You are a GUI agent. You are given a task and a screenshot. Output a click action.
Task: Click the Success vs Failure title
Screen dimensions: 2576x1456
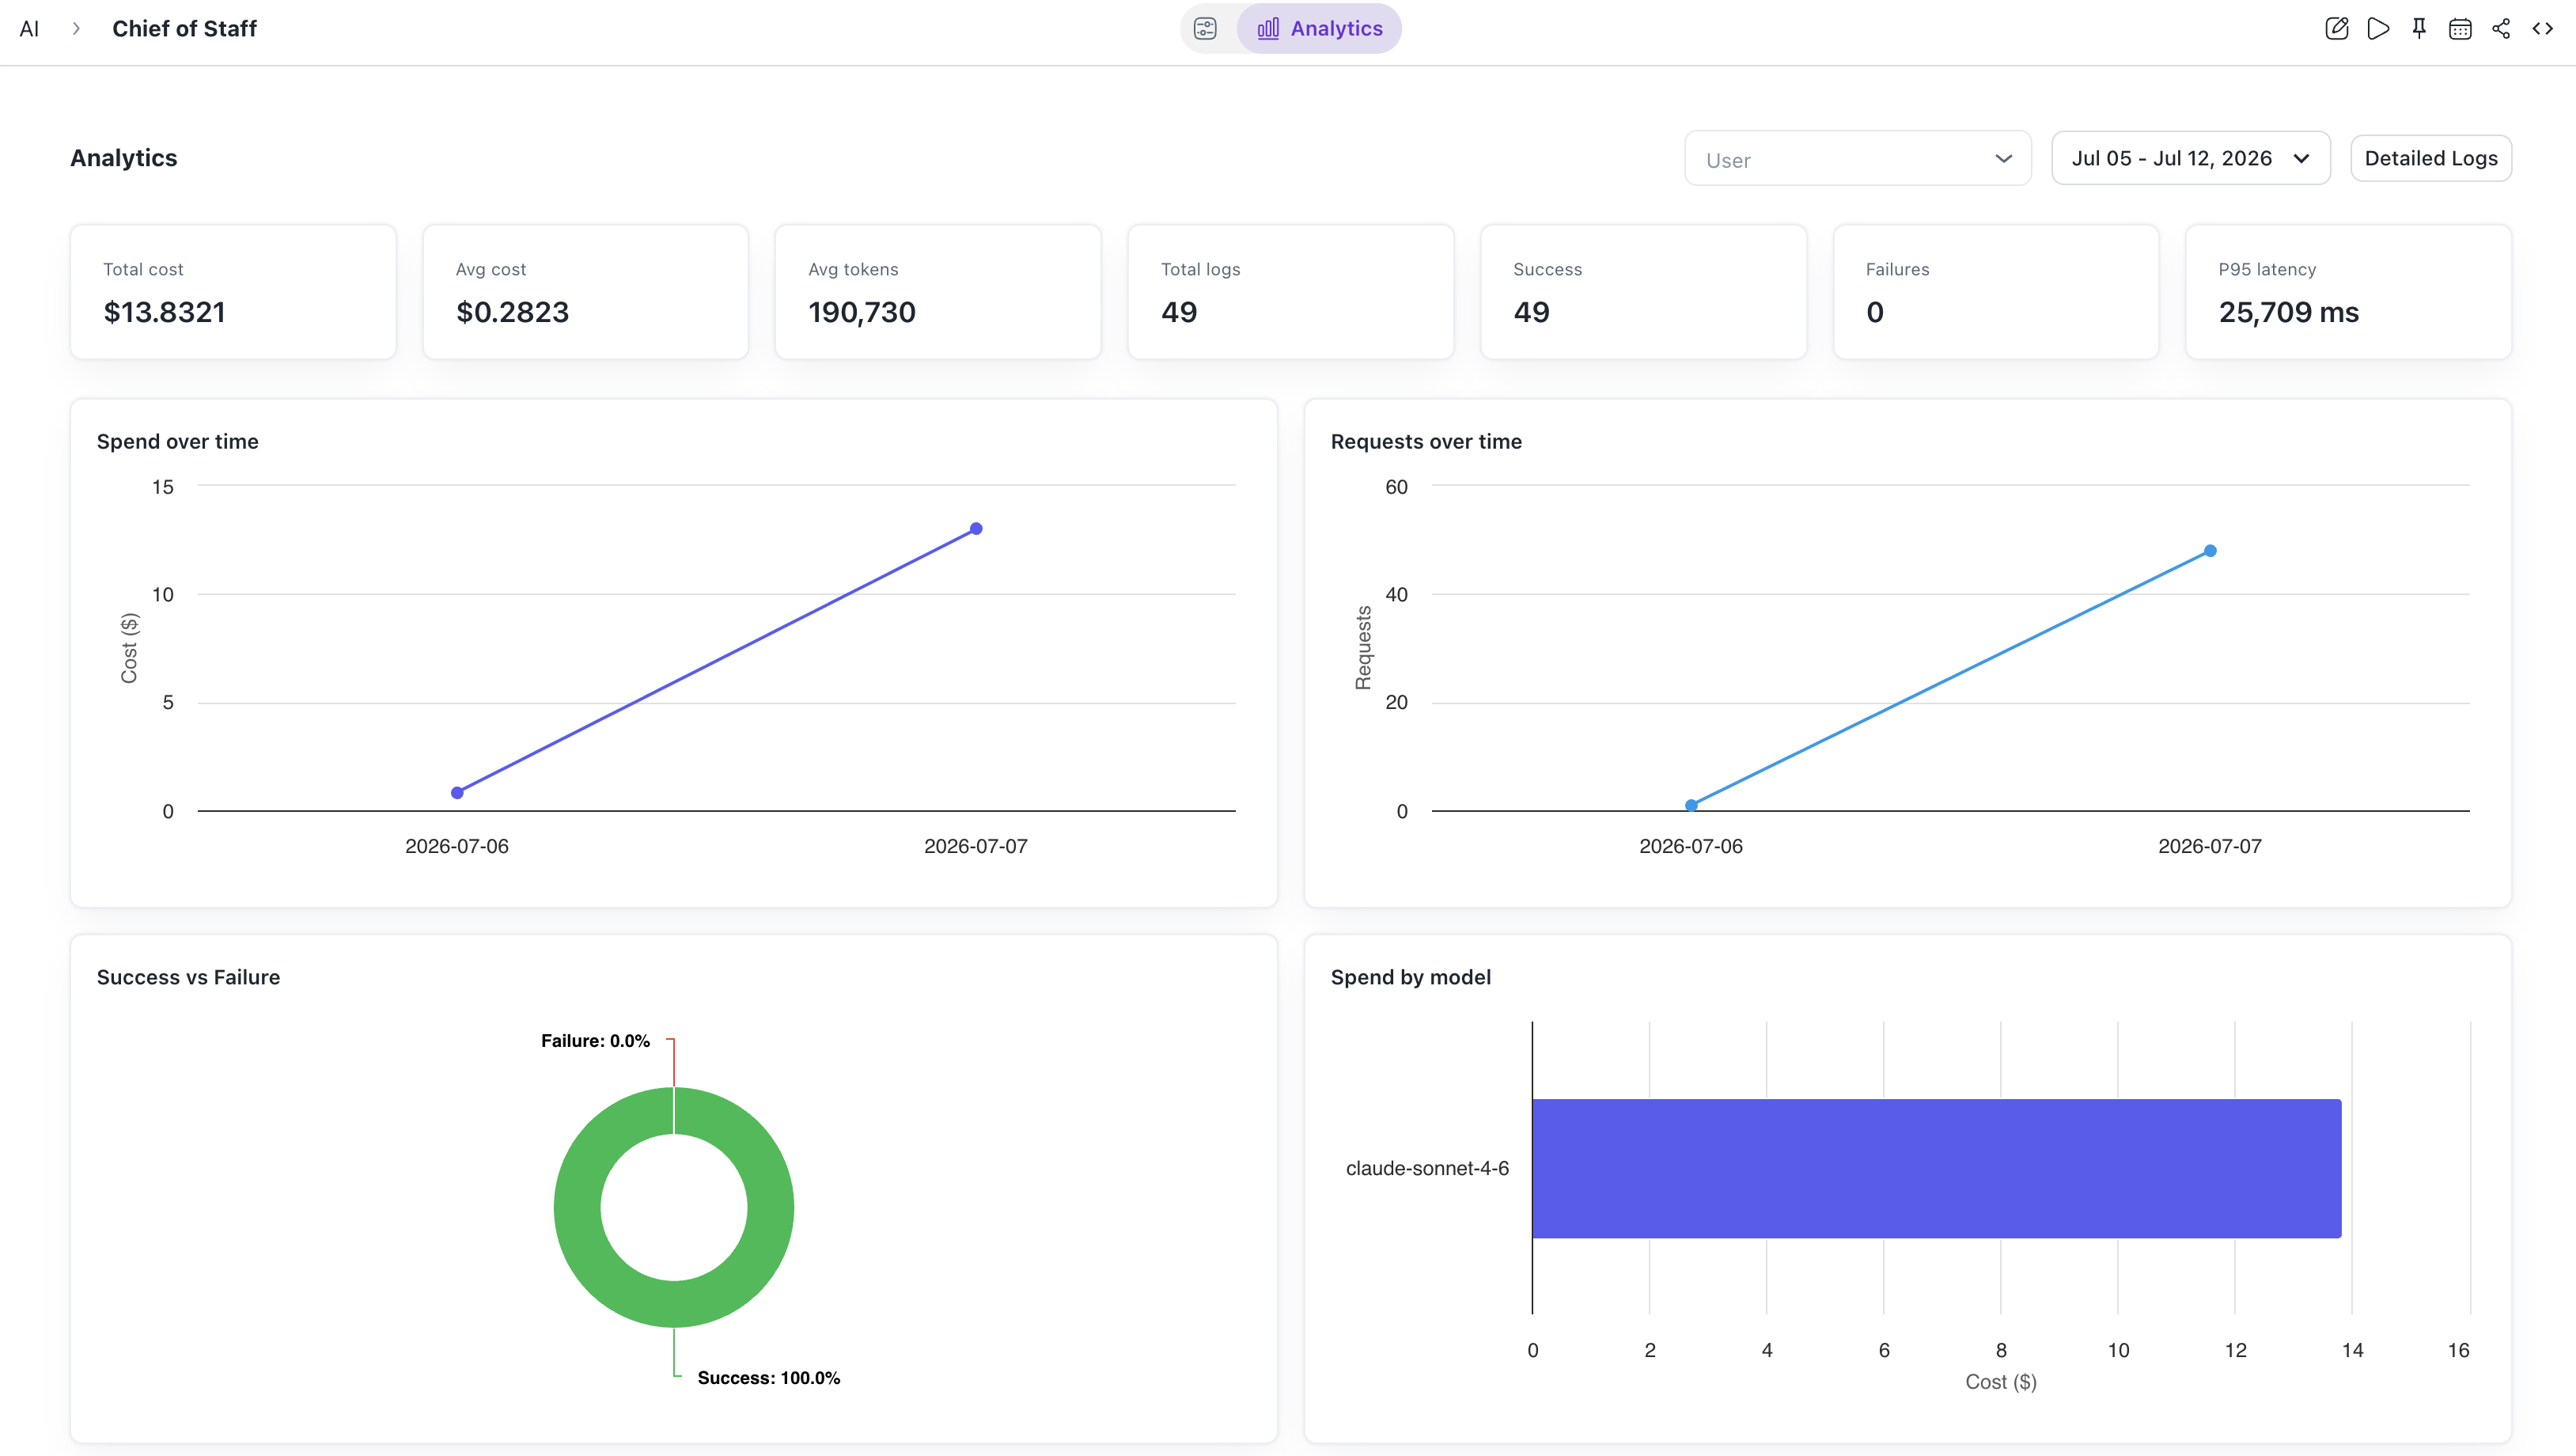point(188,977)
